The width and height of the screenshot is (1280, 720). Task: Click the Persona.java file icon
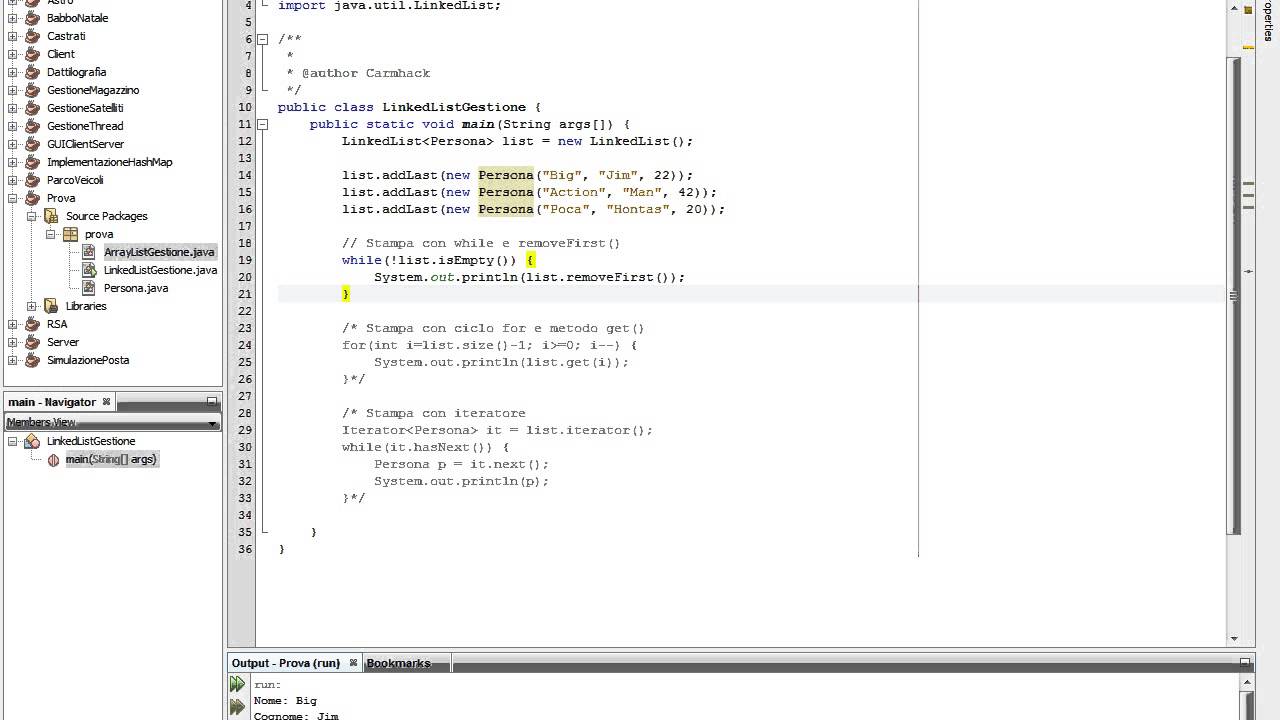(x=89, y=288)
